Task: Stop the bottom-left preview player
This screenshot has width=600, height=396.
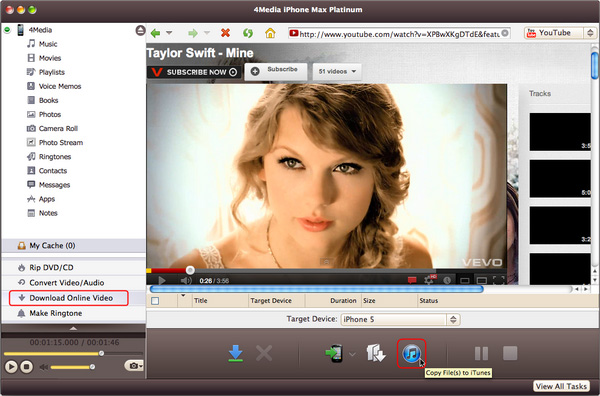Action: [26, 367]
